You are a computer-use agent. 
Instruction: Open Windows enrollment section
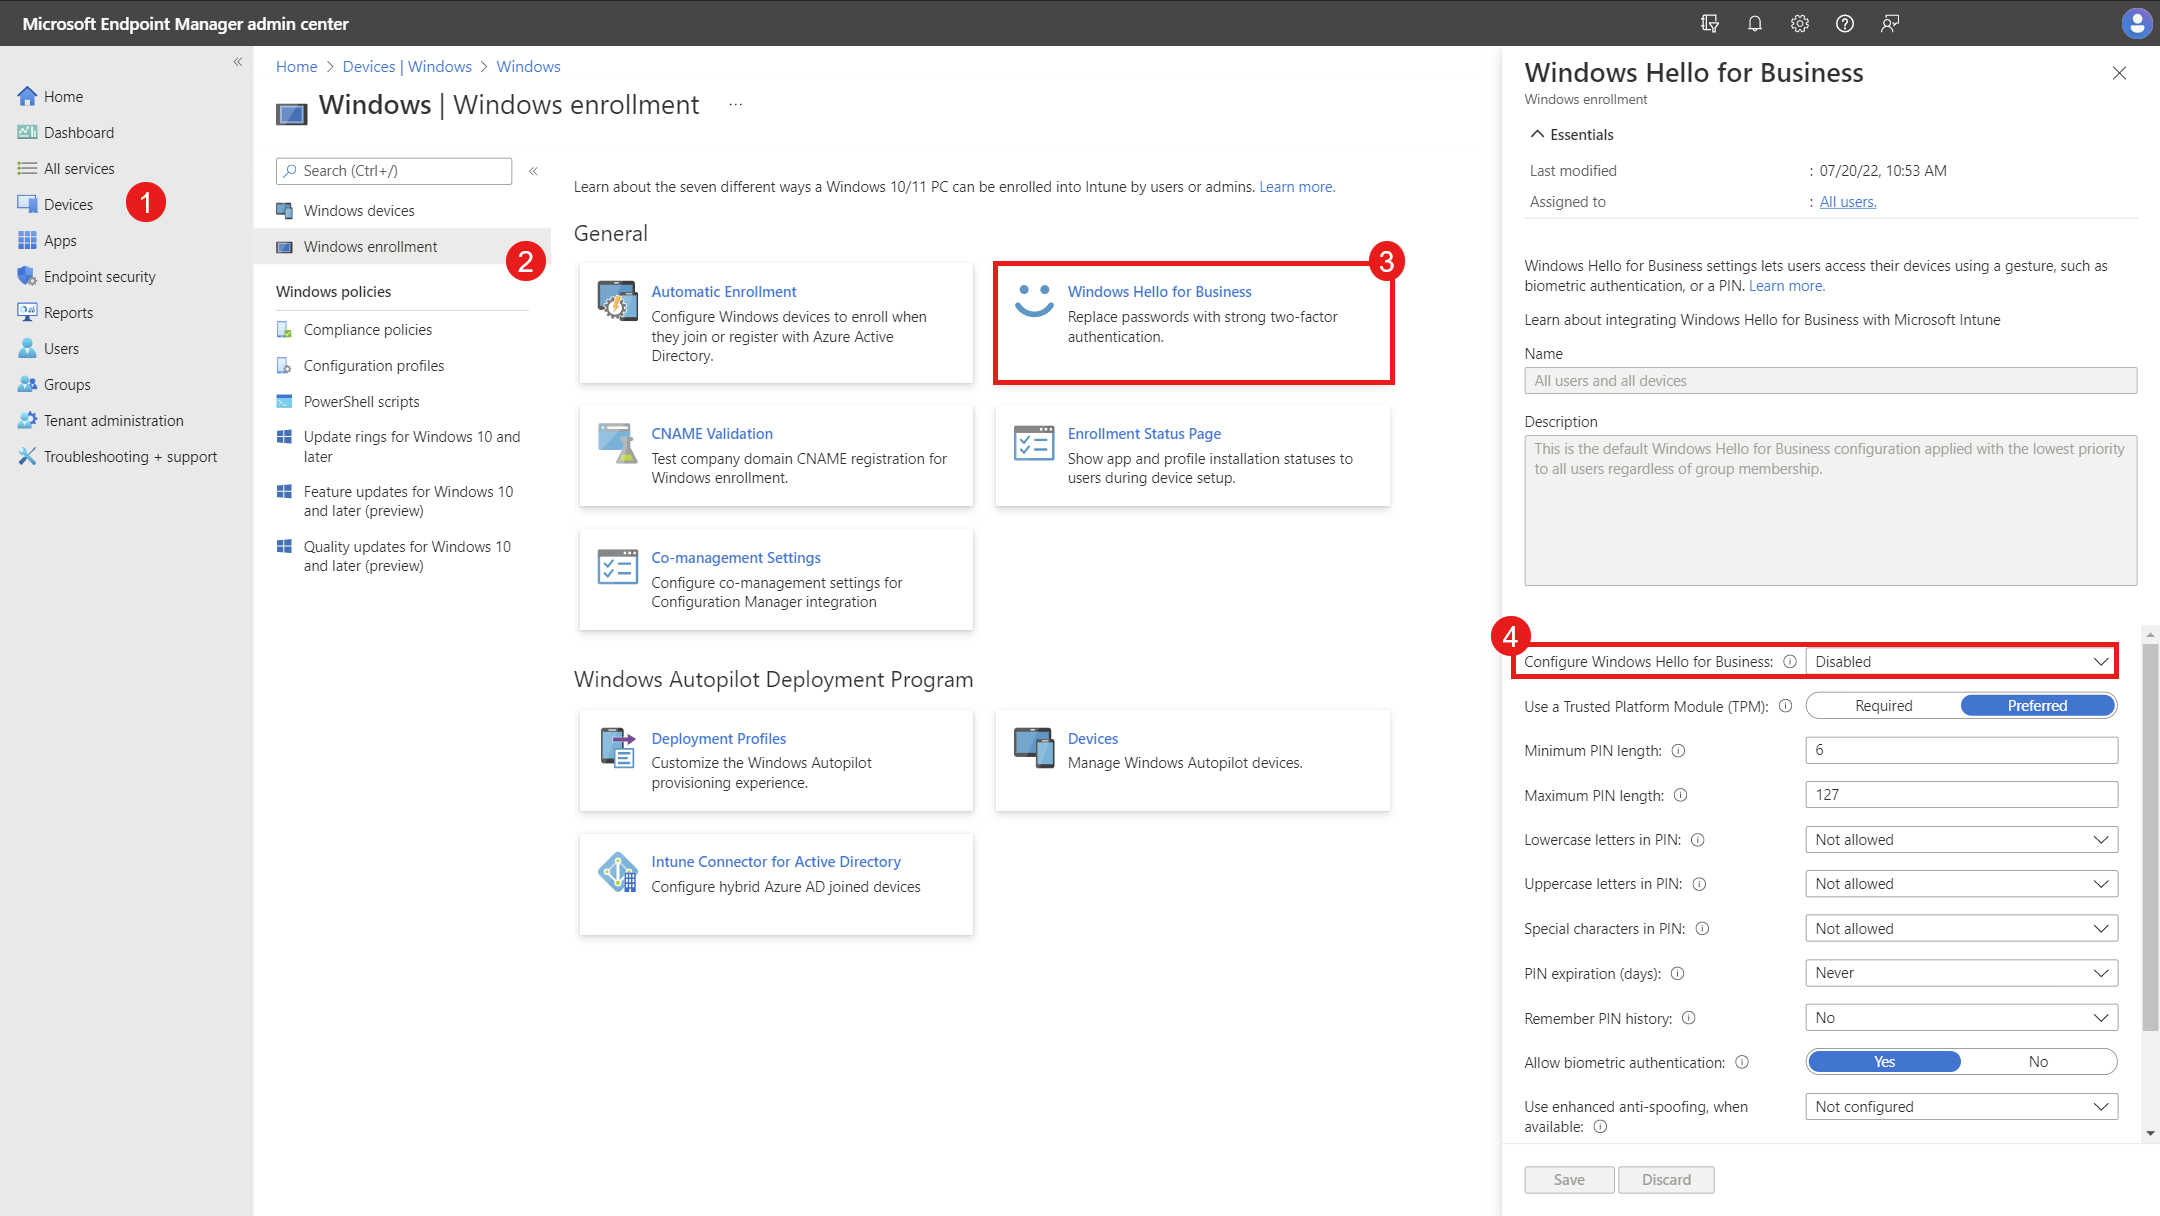[x=368, y=245]
